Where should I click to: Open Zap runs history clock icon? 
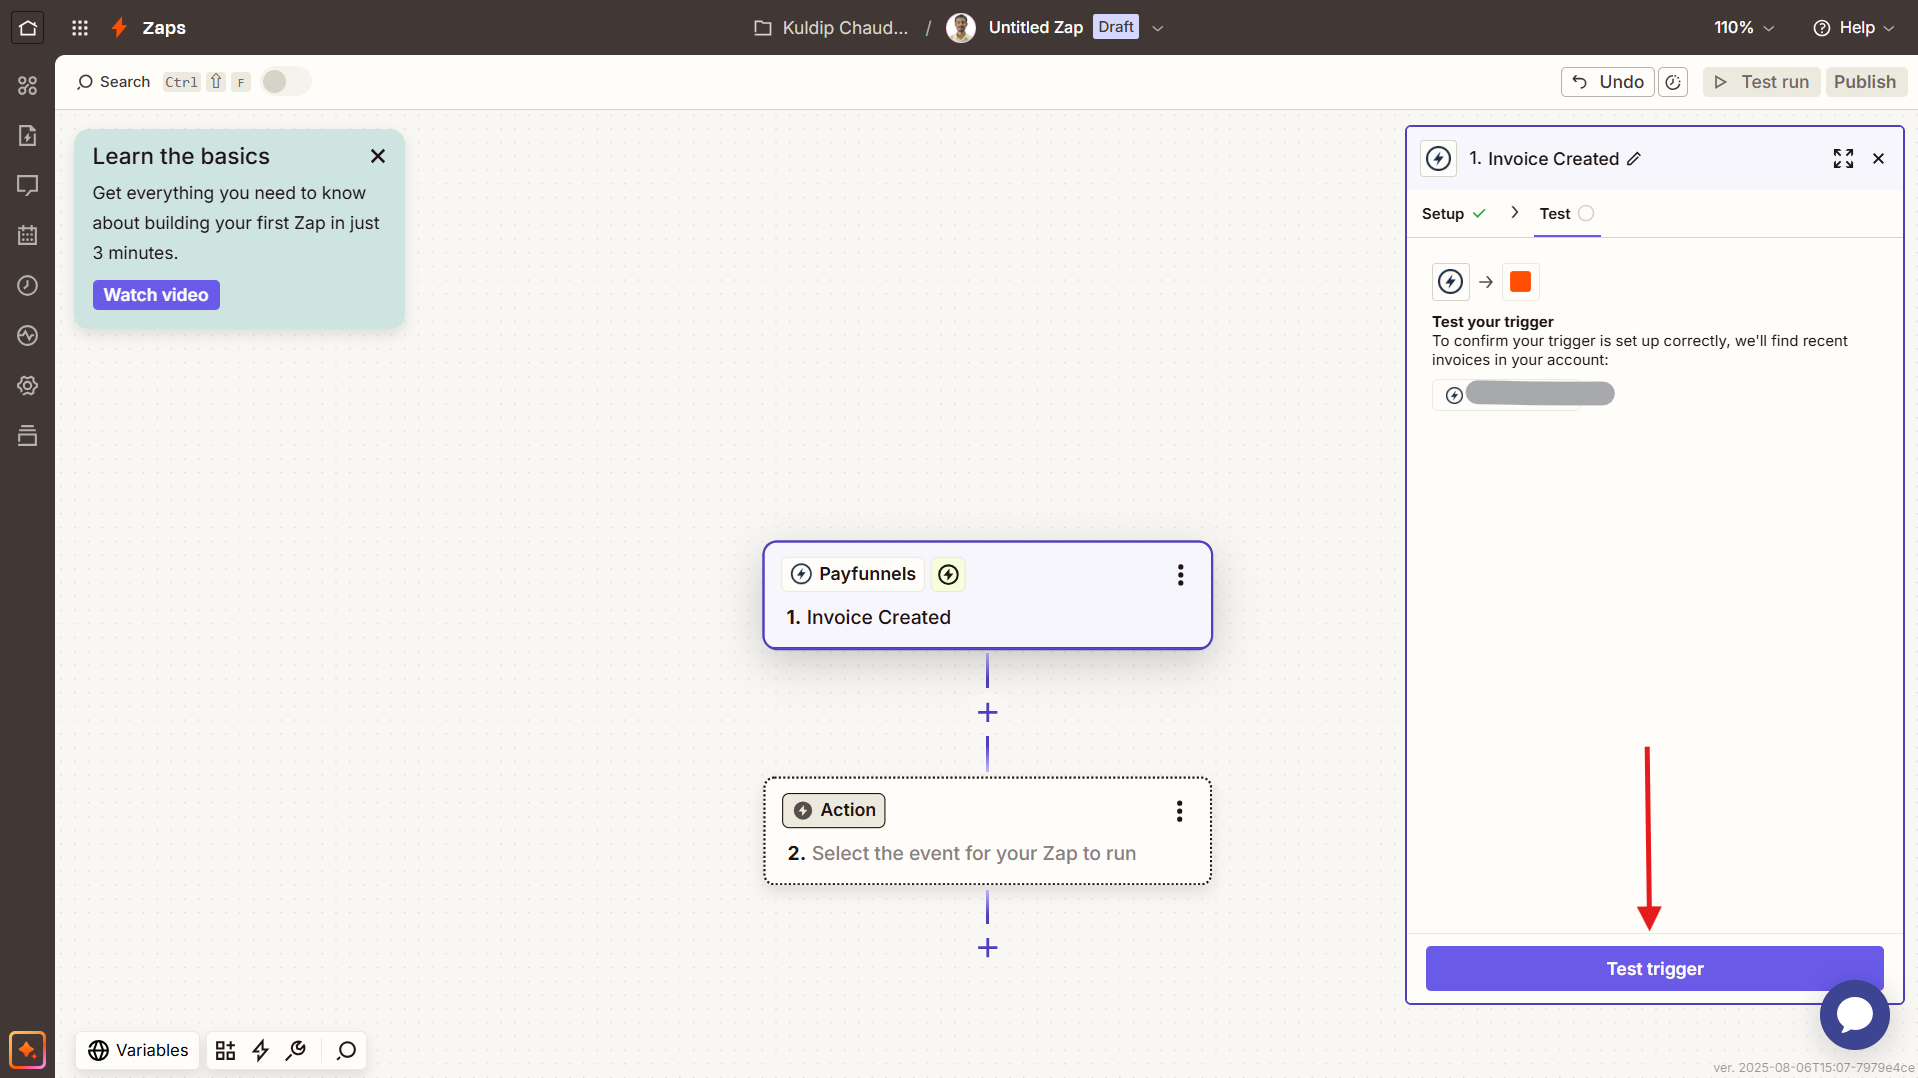coord(28,286)
